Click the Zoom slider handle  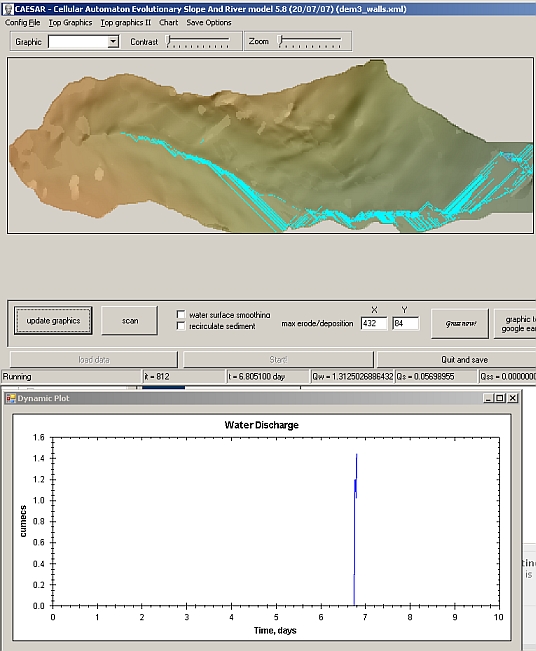coord(281,41)
